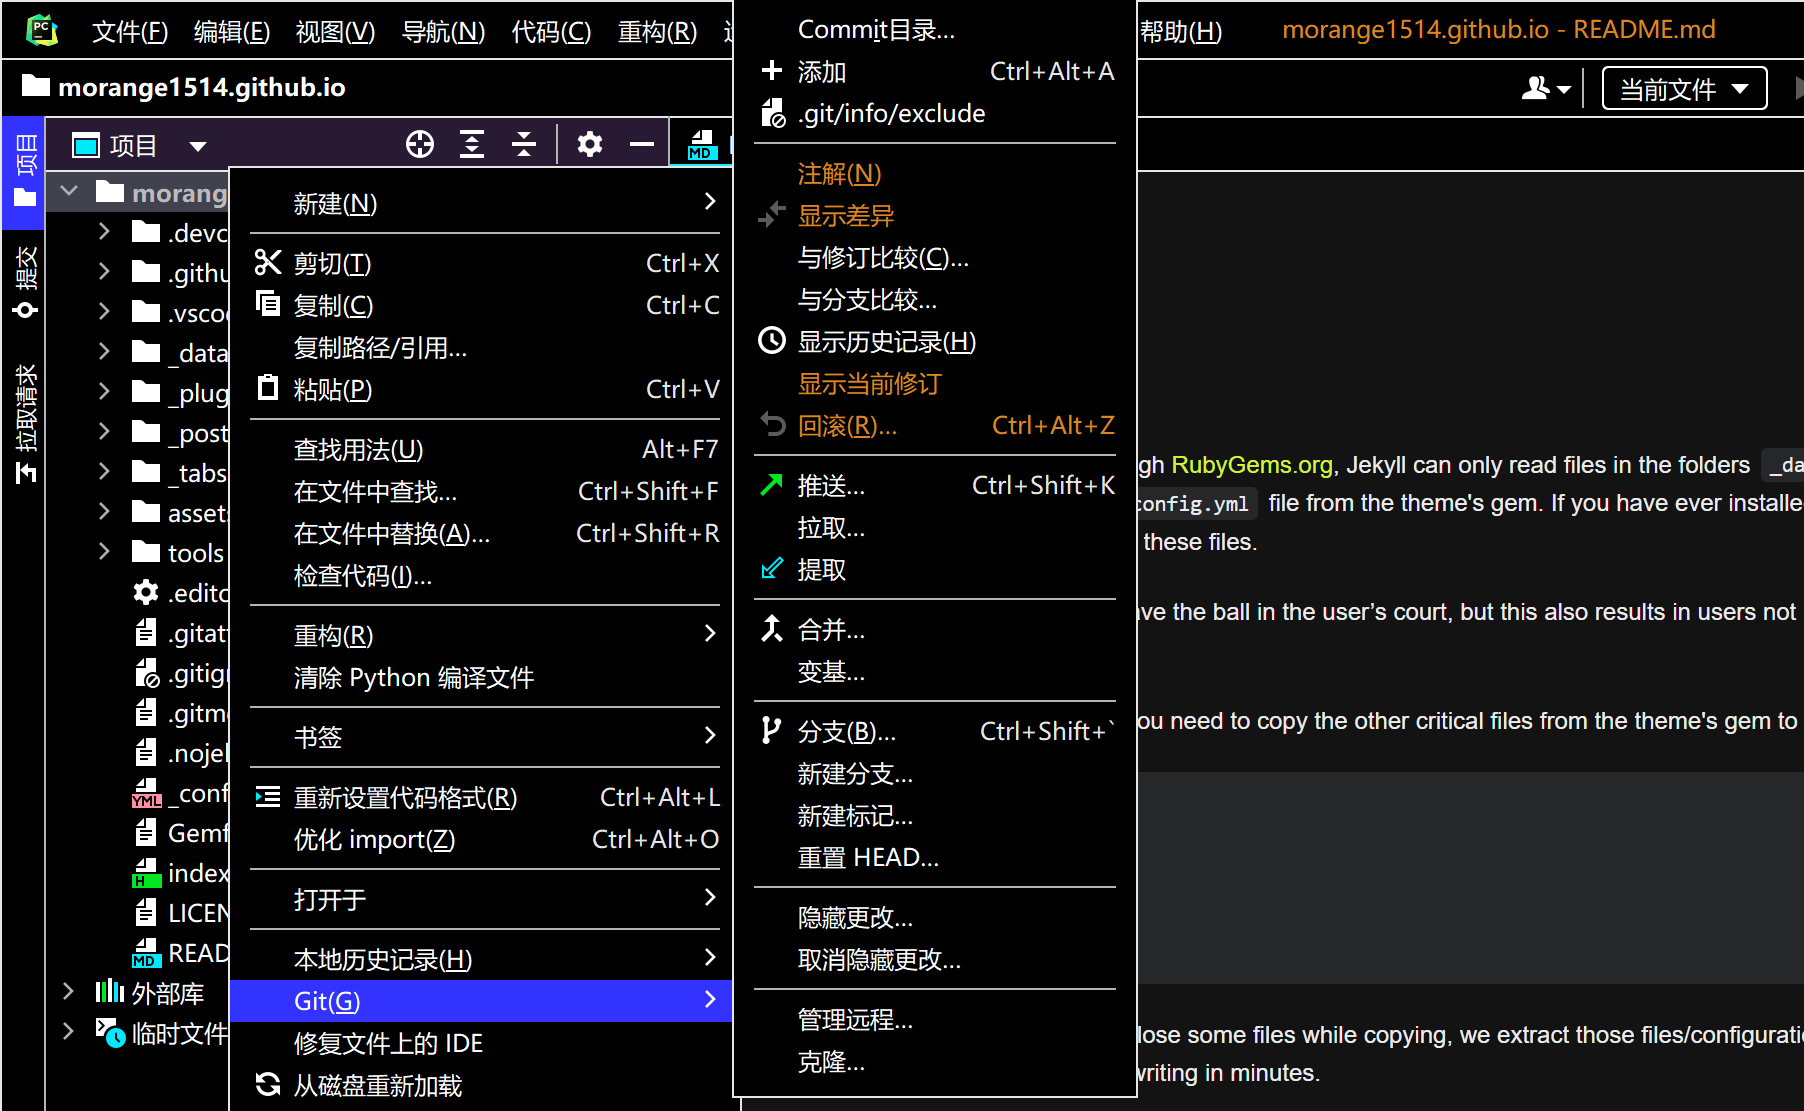Hide the project panel with minus icon

tap(642, 145)
